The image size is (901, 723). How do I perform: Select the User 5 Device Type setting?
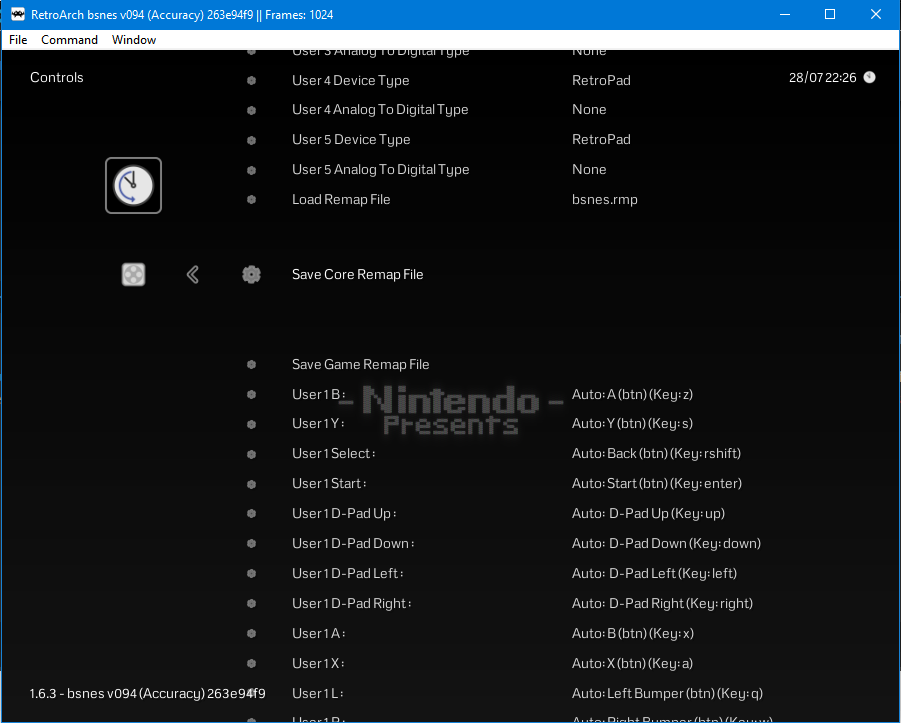351,140
